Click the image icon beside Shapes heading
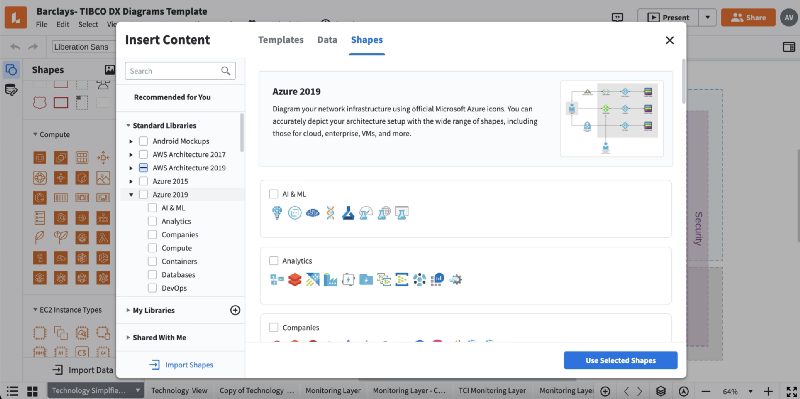Screen dimensions: 800x399 click(110, 70)
